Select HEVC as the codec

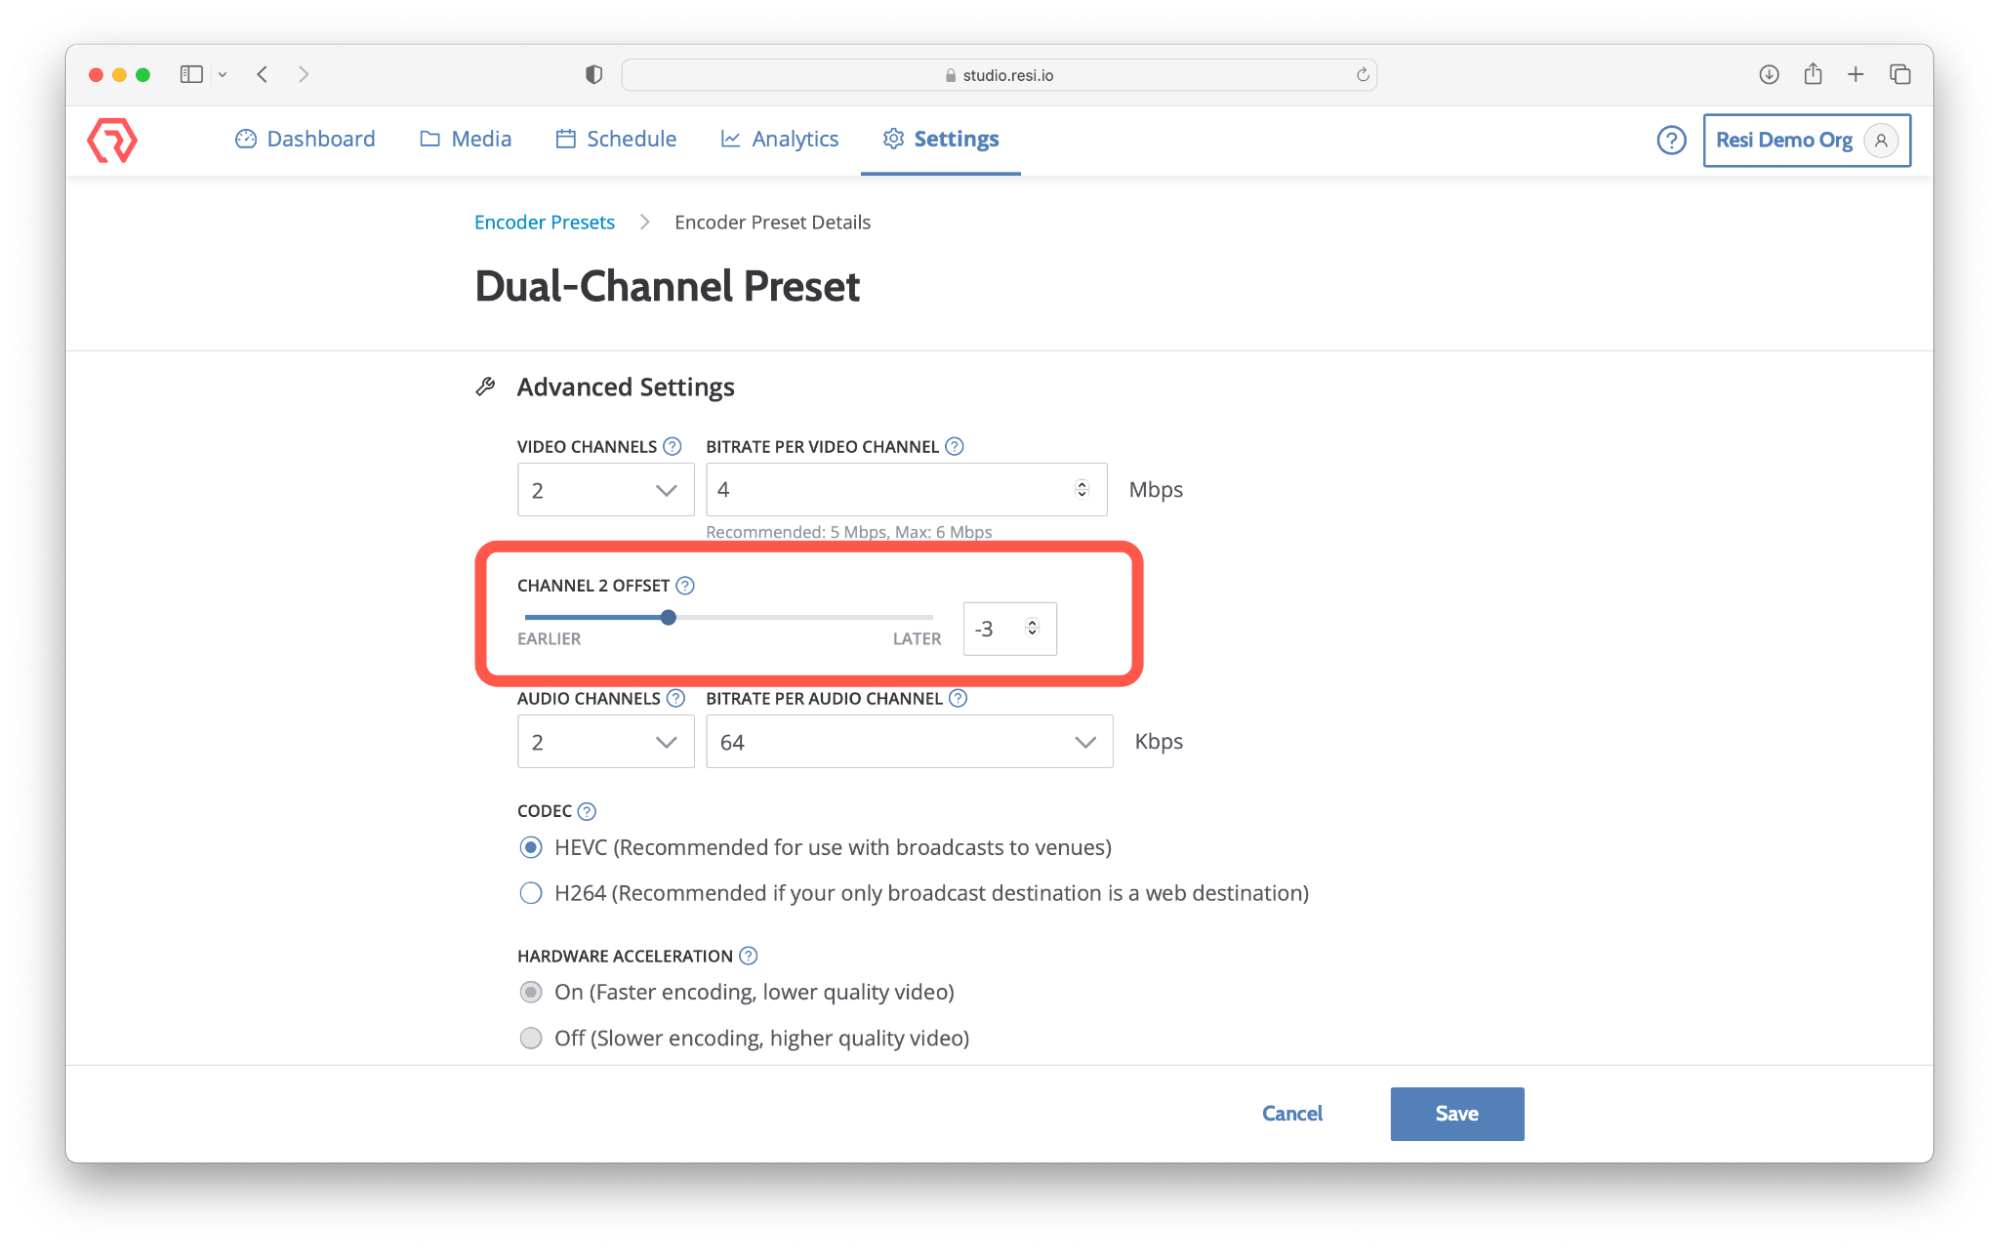coord(531,847)
